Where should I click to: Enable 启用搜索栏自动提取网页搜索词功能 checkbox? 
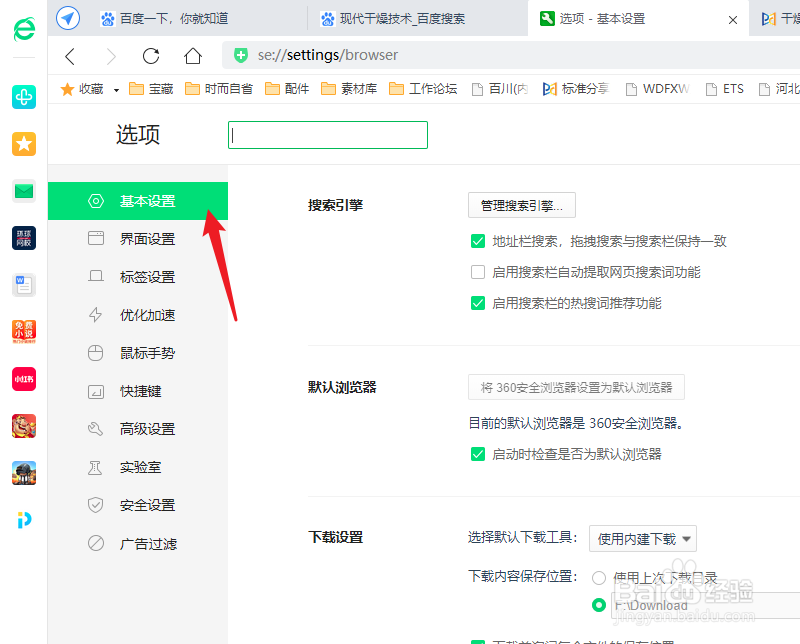(x=478, y=272)
